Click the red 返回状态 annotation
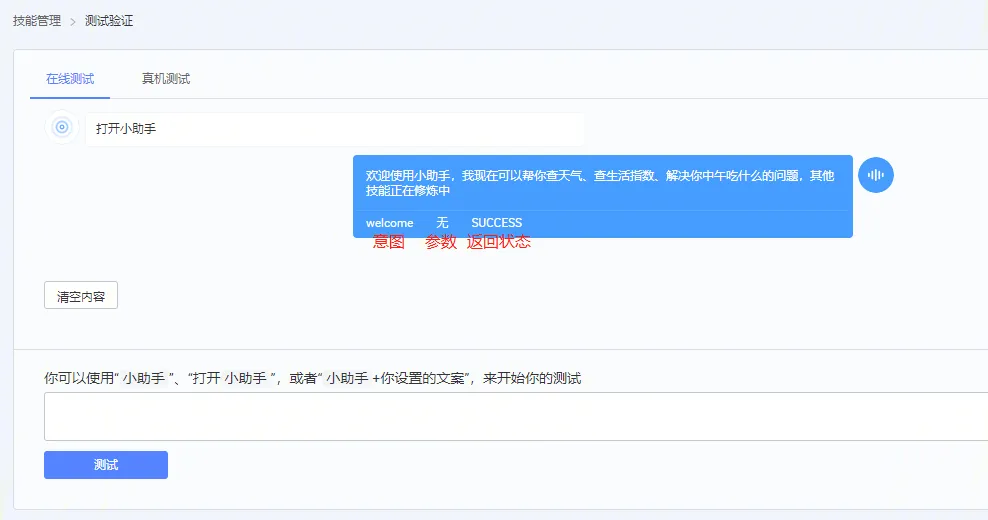988x520 pixels. 498,242
